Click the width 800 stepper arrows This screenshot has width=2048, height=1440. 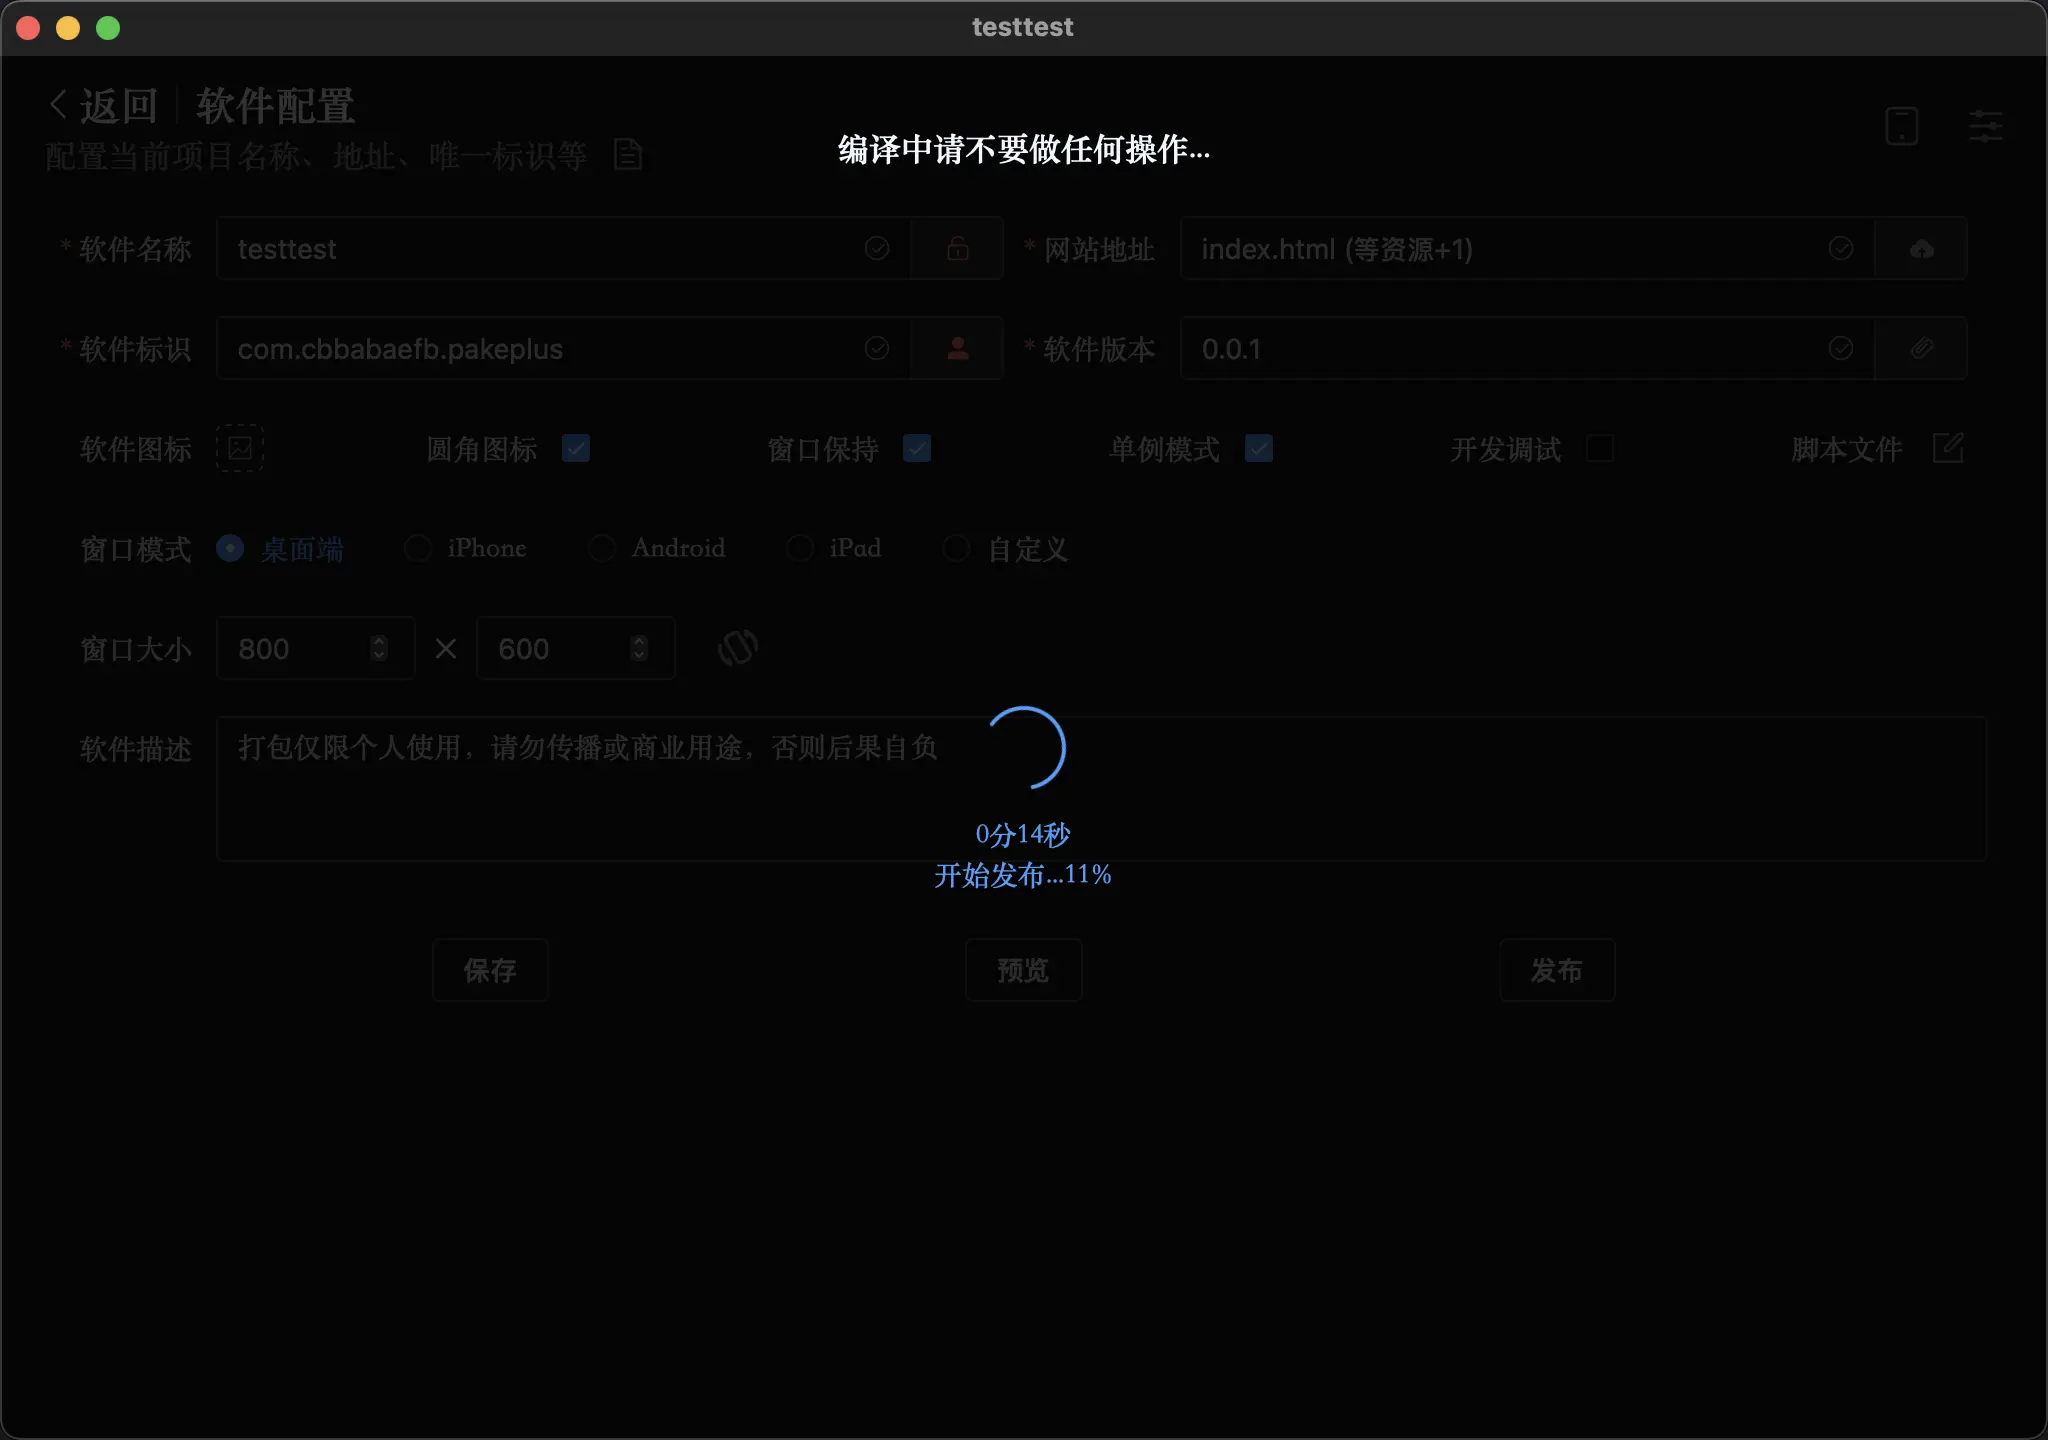coord(379,648)
